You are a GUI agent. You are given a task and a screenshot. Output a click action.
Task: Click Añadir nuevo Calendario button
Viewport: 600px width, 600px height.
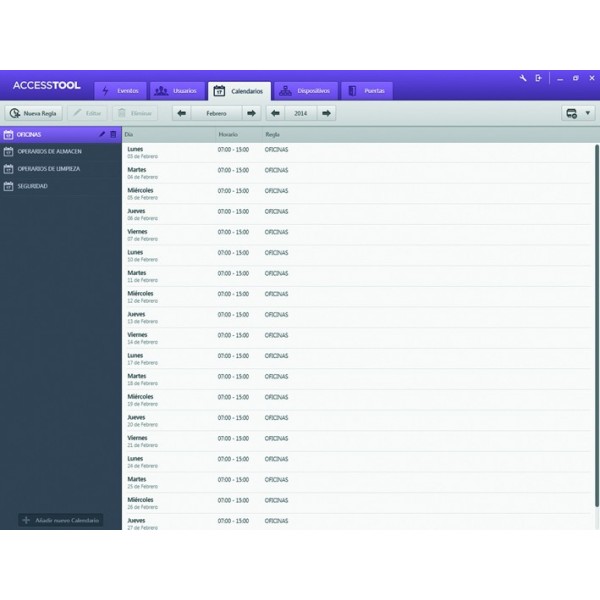click(x=61, y=520)
